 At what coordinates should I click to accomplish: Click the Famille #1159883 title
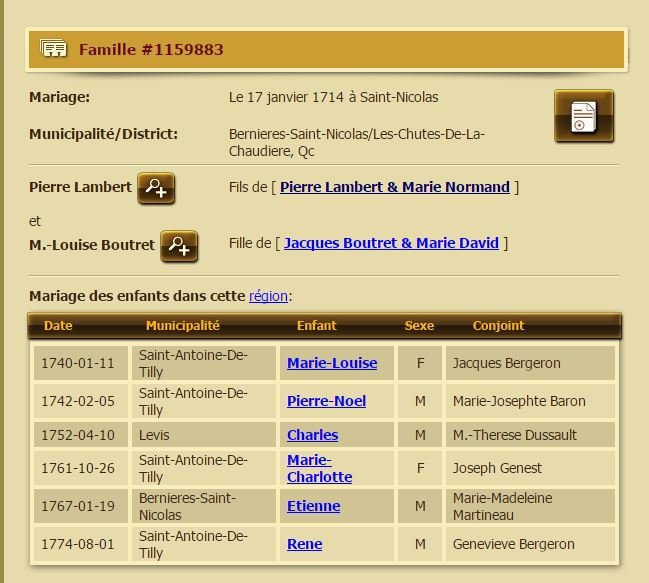click(151, 50)
